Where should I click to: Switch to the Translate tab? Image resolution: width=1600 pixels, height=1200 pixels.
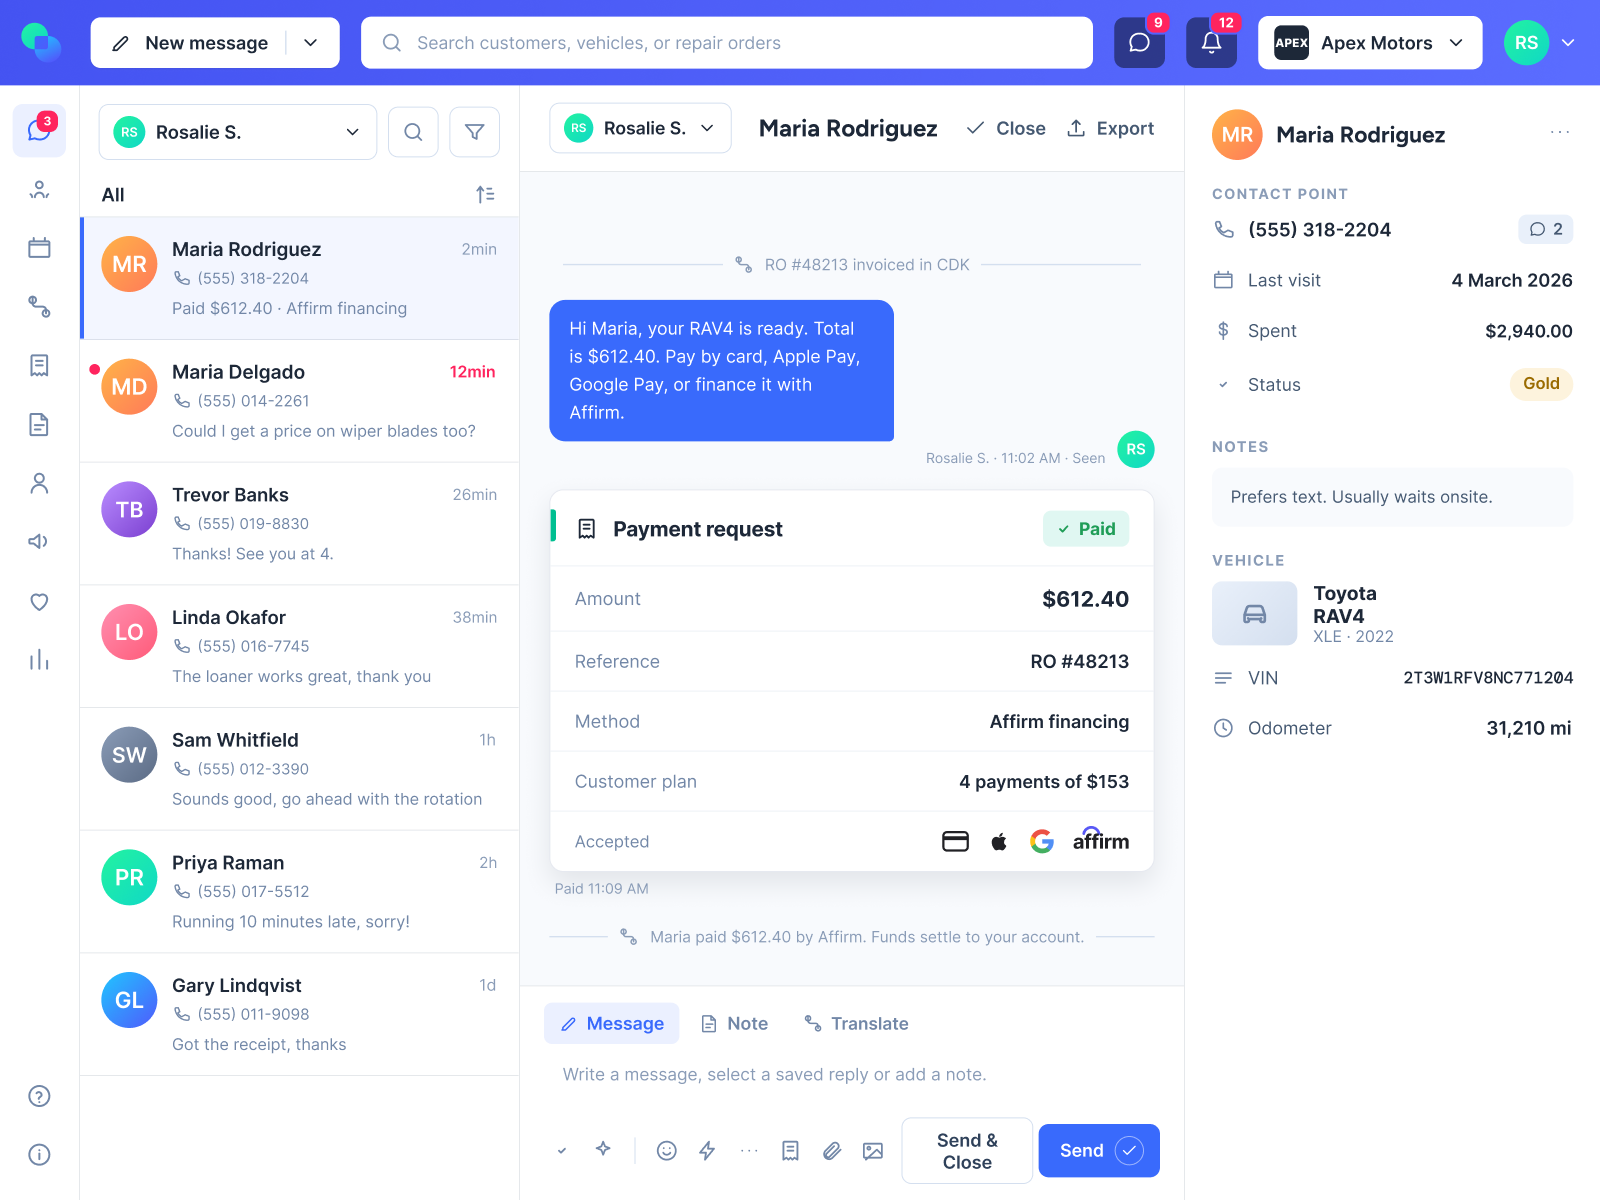pyautogui.click(x=857, y=1024)
